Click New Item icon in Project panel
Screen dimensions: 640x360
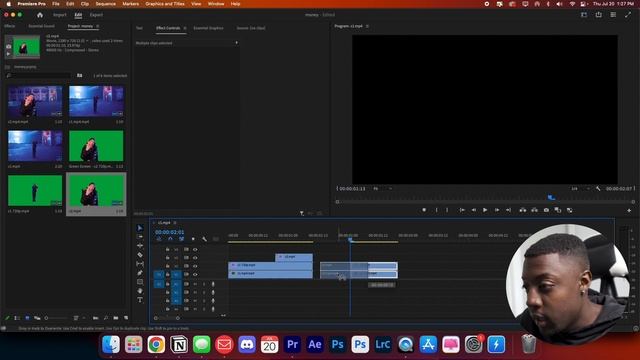126,318
